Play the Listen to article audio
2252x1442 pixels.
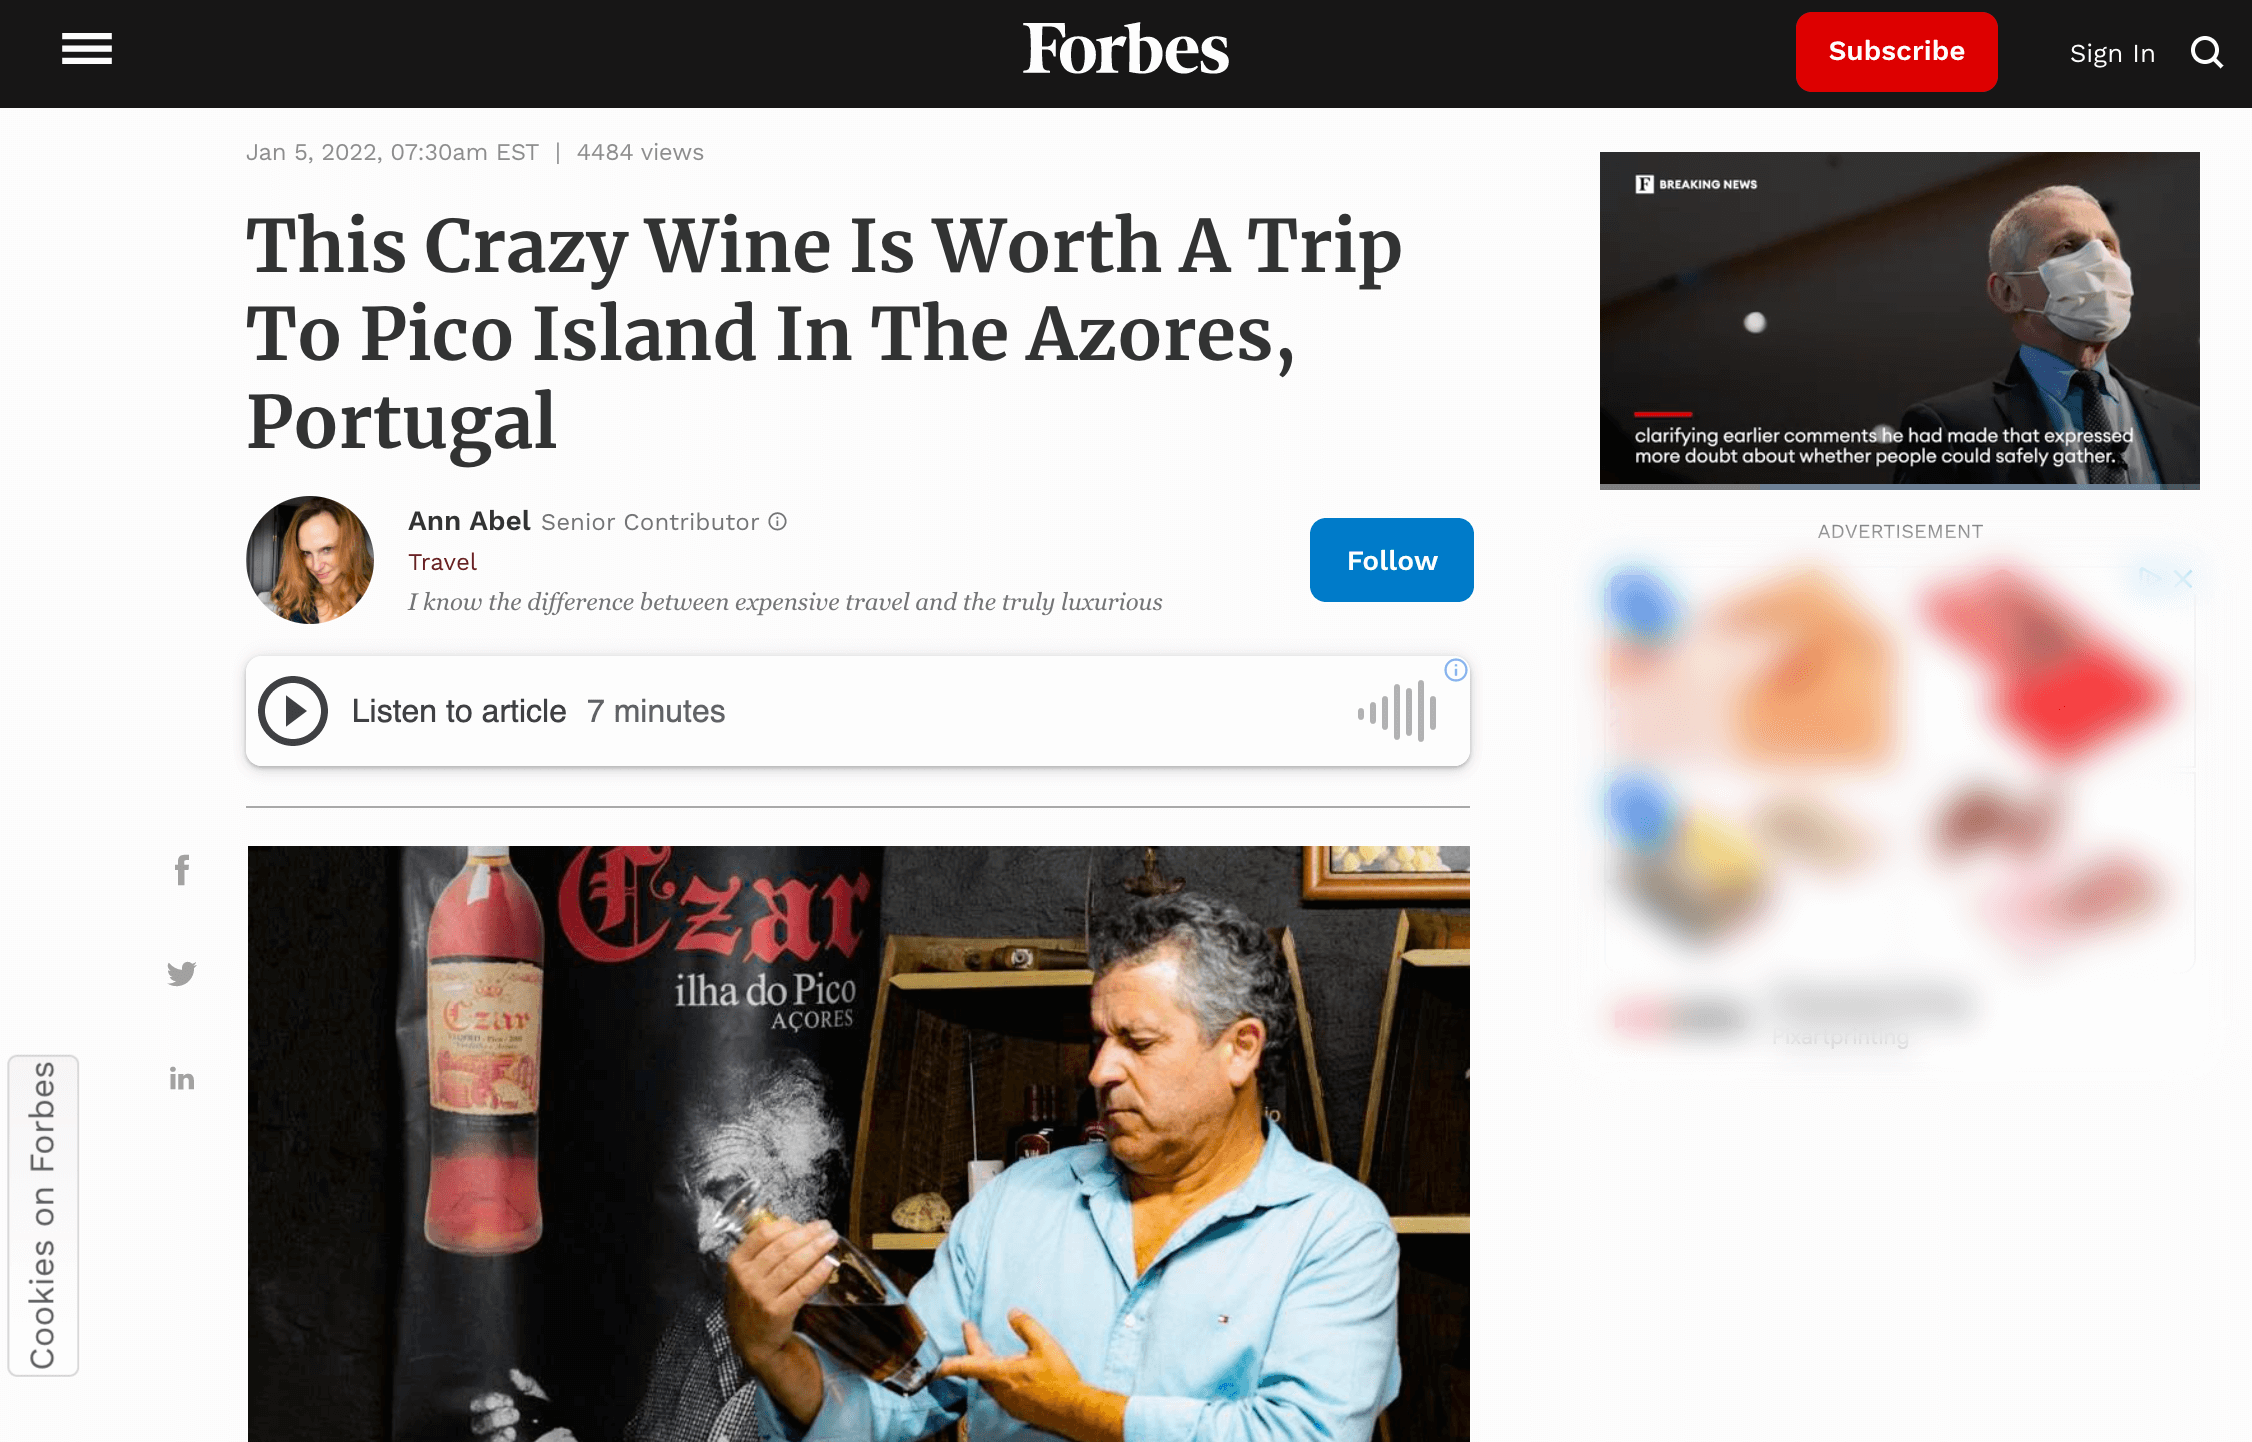point(293,711)
